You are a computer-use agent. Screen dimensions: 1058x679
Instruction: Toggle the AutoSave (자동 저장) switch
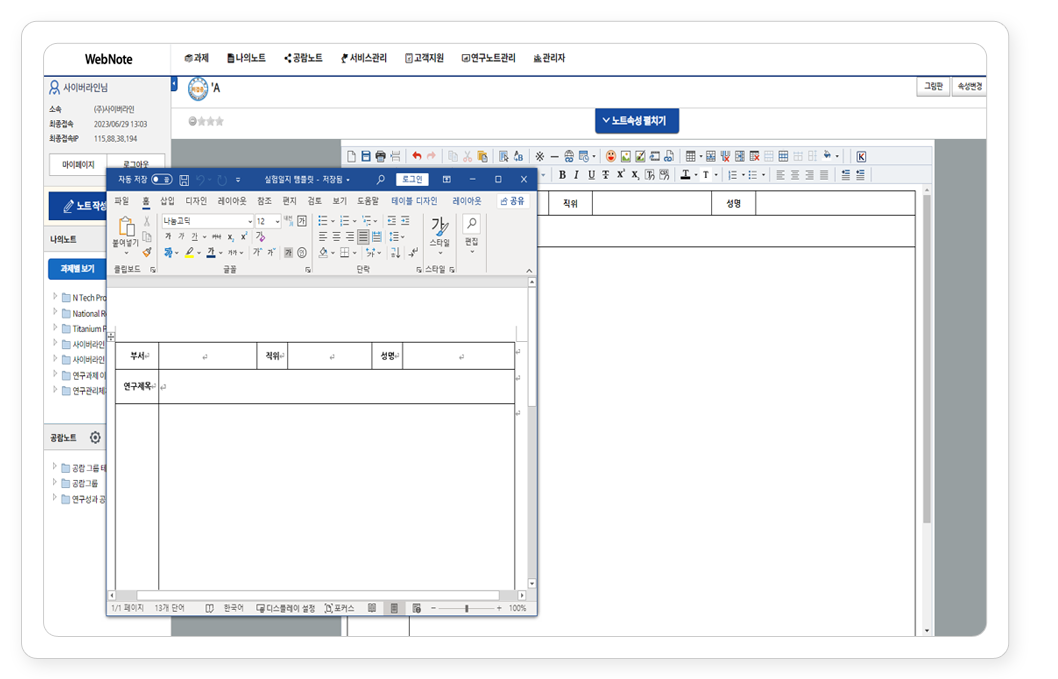[160, 180]
